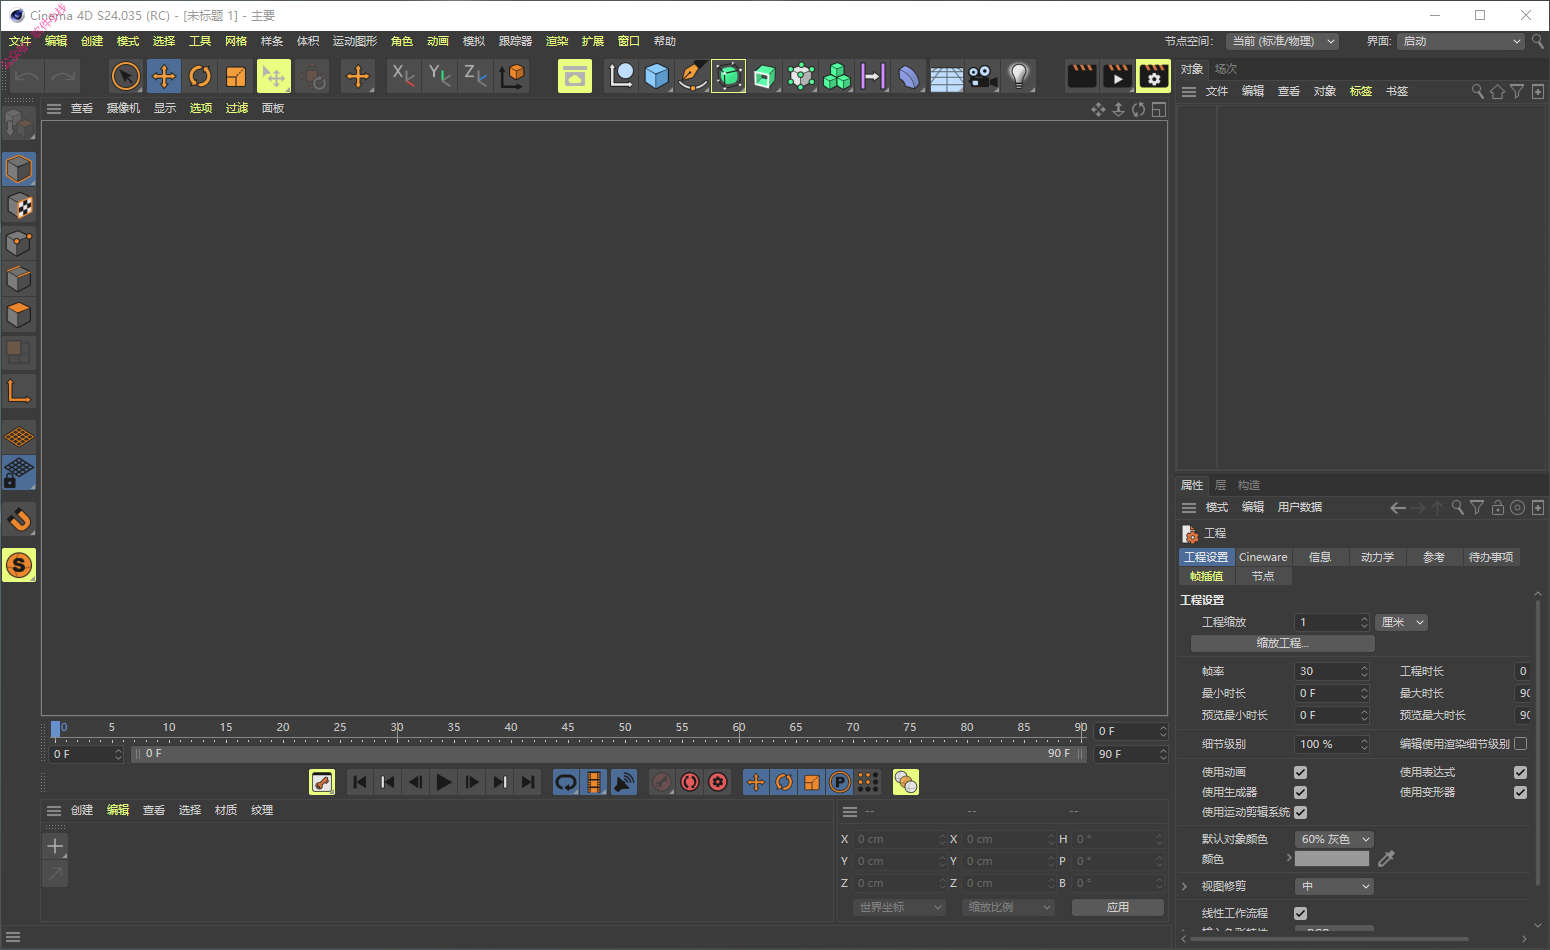1550x950 pixels.
Task: Enable Axis mode in left palette
Action: pos(19,391)
